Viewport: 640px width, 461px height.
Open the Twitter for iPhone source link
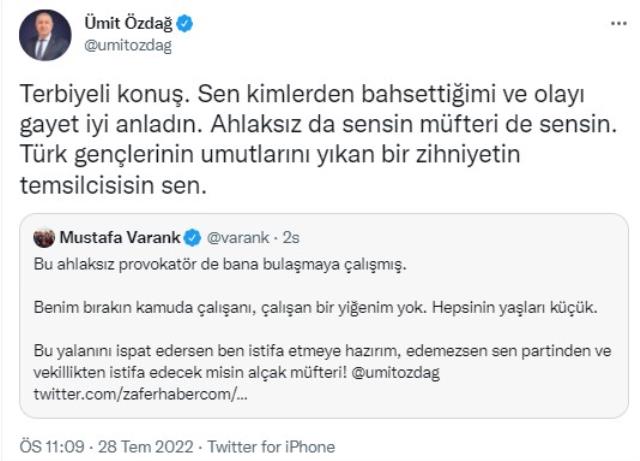[x=277, y=447]
